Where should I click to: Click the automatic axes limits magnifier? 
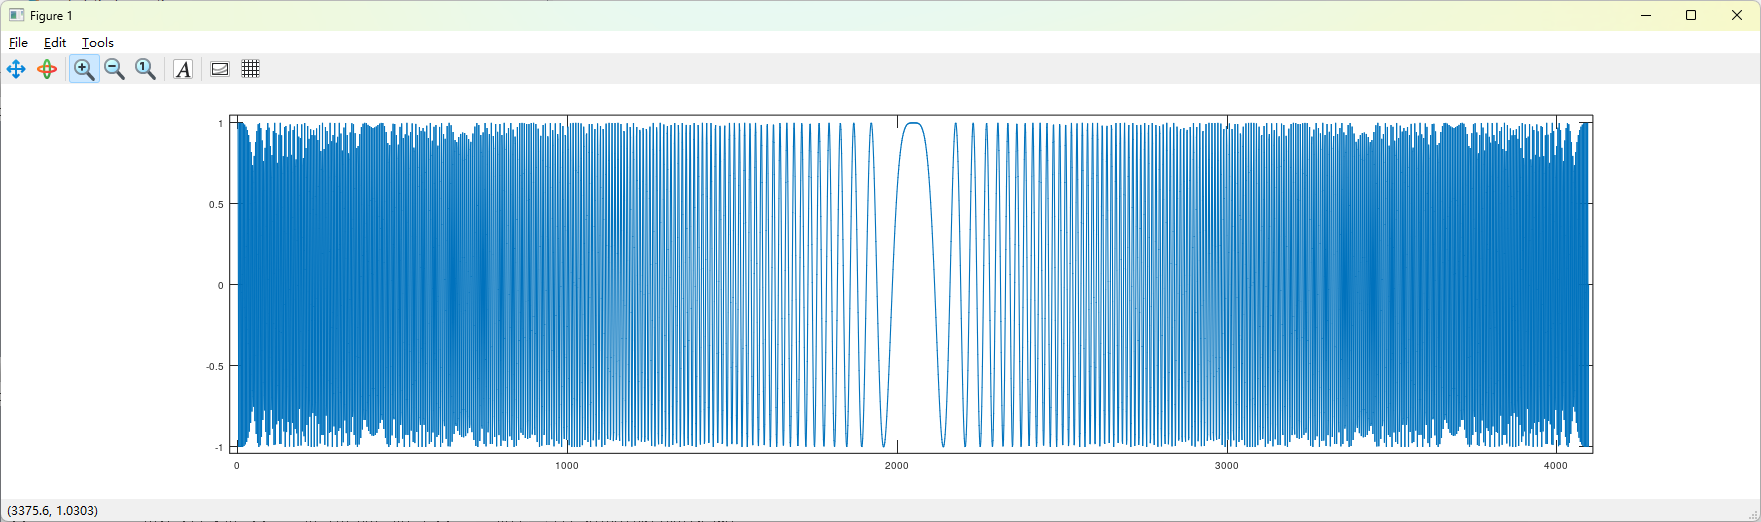point(146,69)
